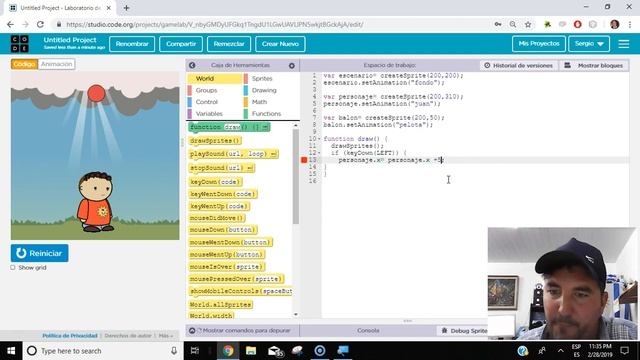Select the World category

coord(215,78)
